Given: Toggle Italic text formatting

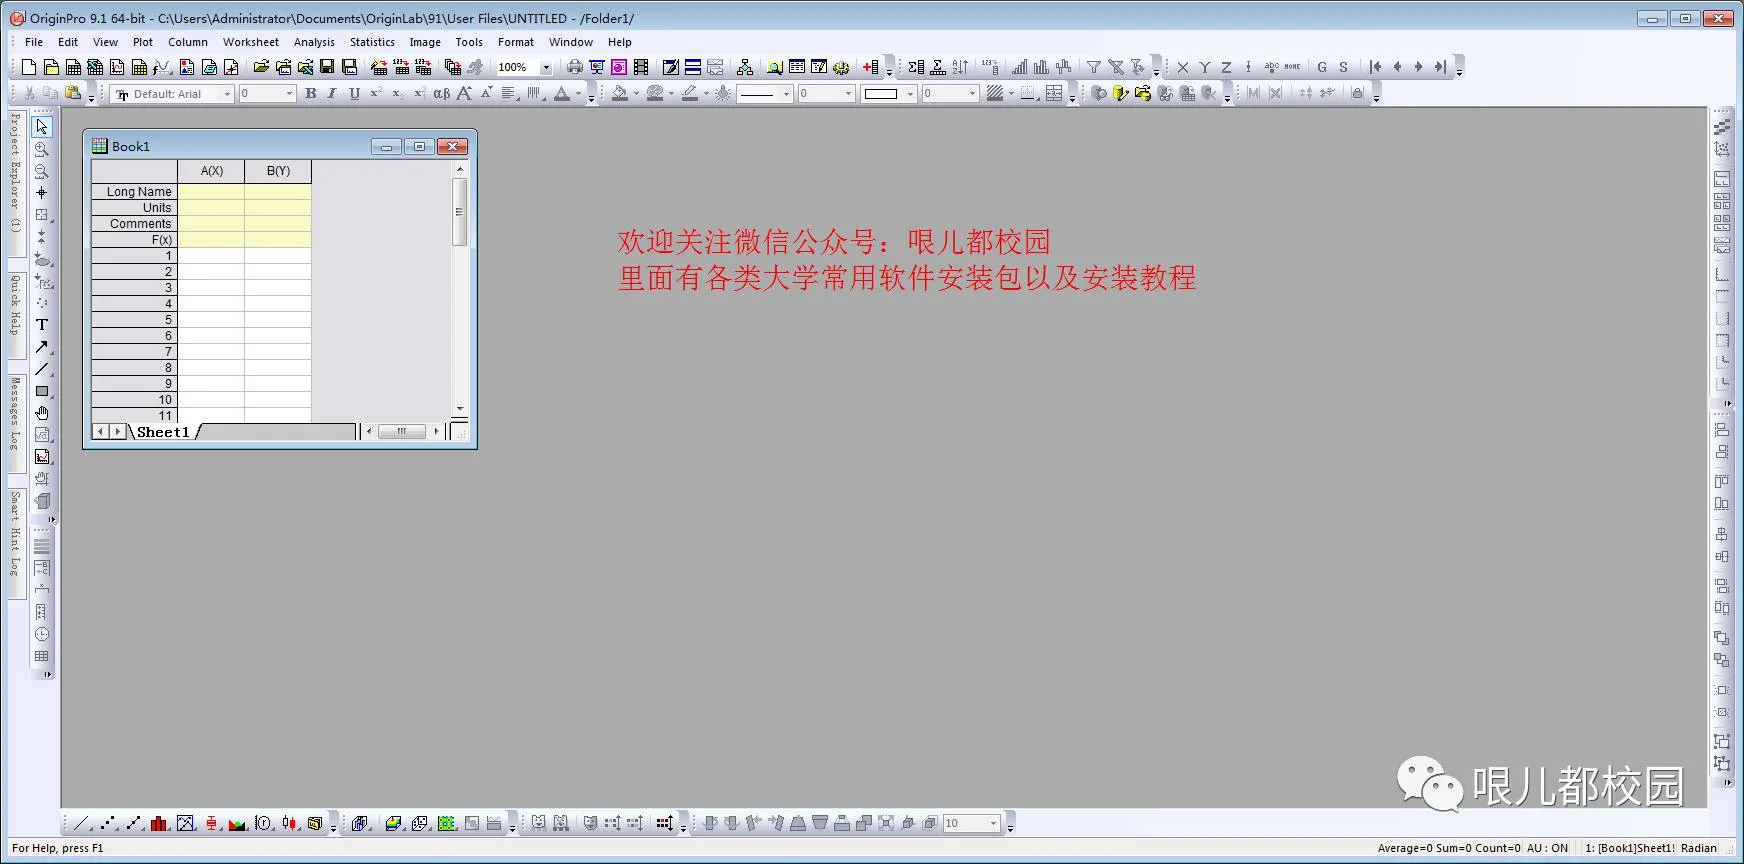Looking at the screenshot, I should pos(332,93).
